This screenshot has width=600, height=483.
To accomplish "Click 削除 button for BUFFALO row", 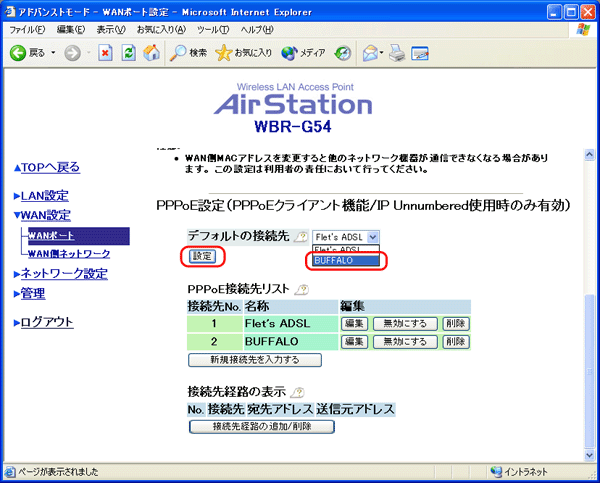I will click(456, 342).
